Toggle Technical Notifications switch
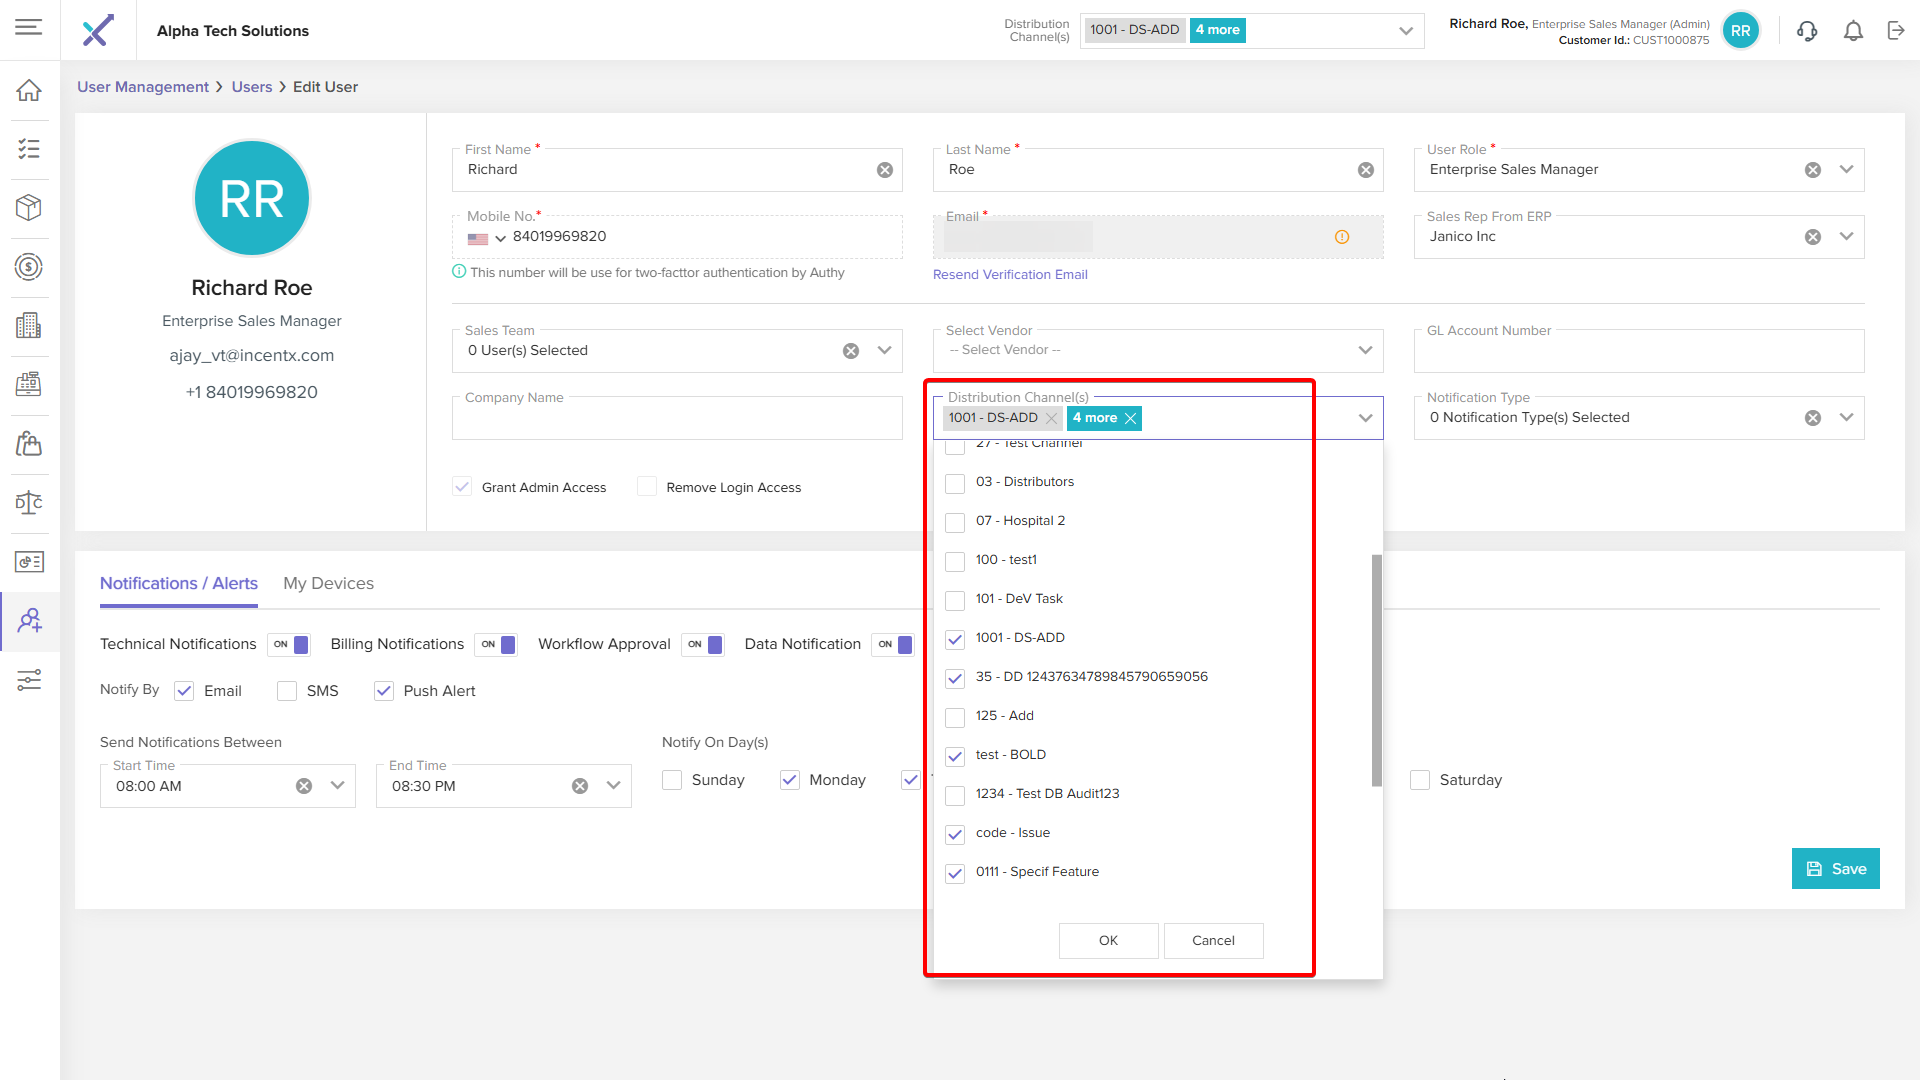1920x1080 pixels. (289, 645)
